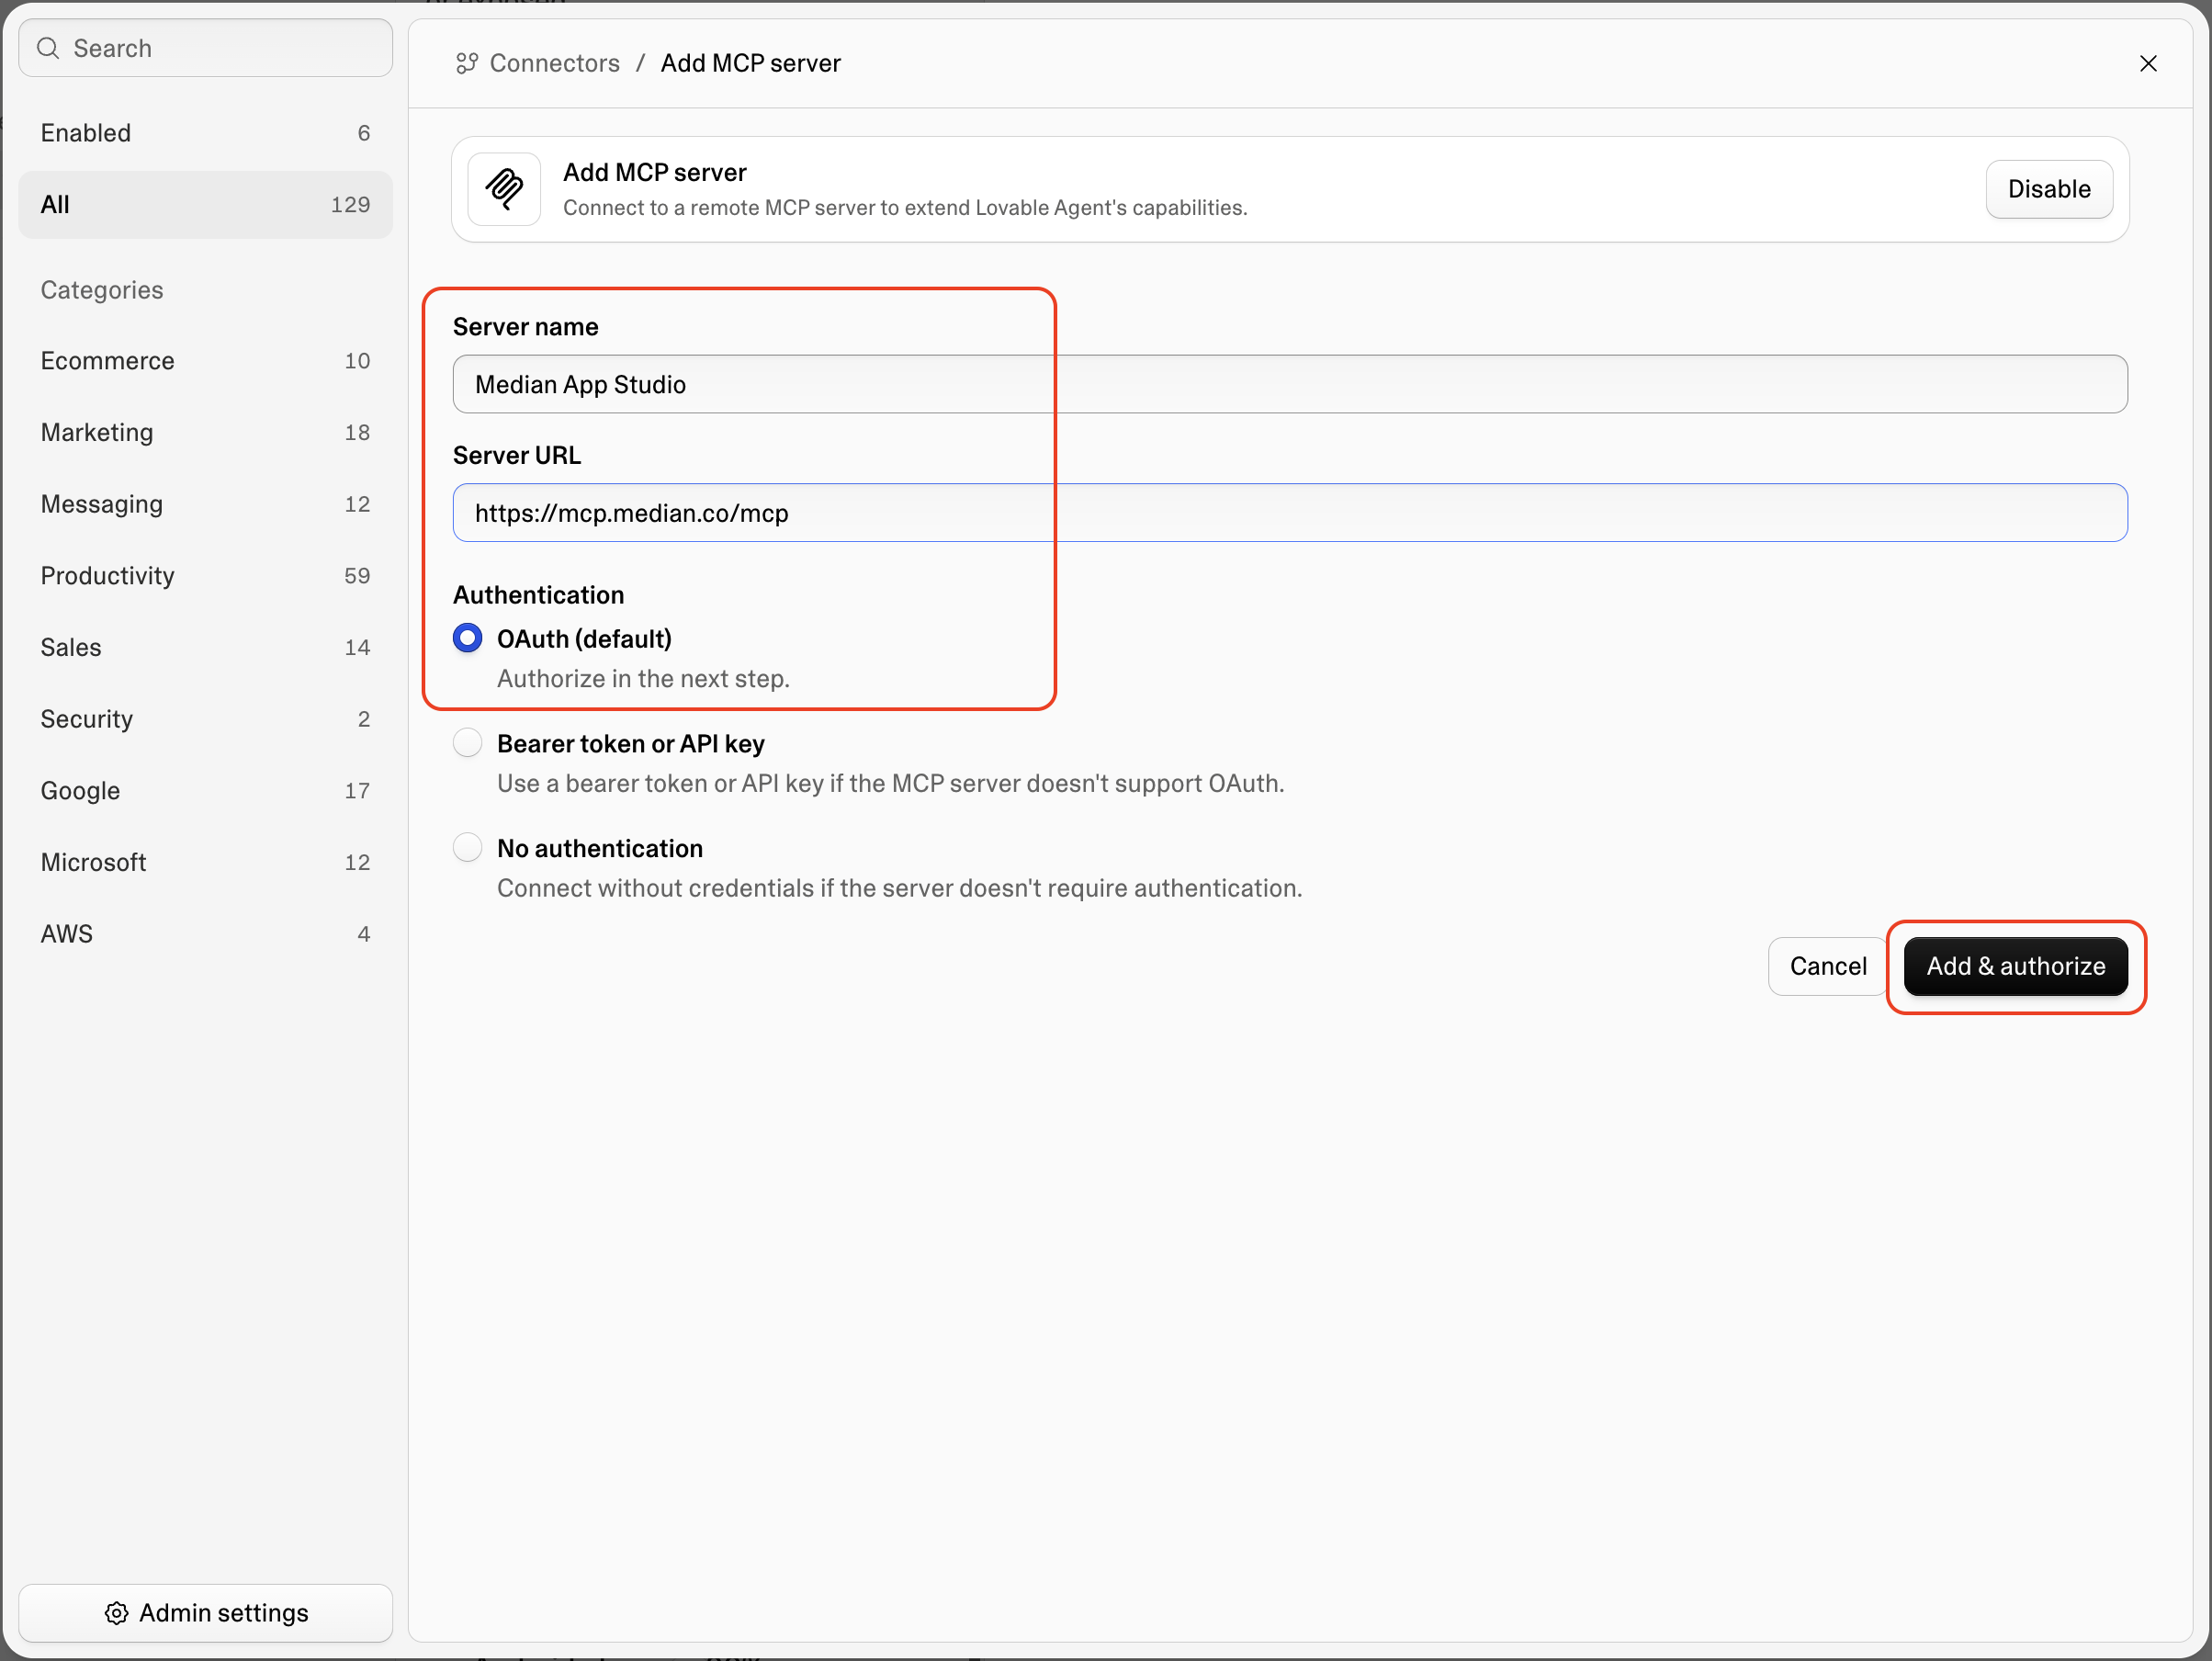The height and width of the screenshot is (1661, 2212).
Task: Choose No authentication option
Action: (467, 848)
